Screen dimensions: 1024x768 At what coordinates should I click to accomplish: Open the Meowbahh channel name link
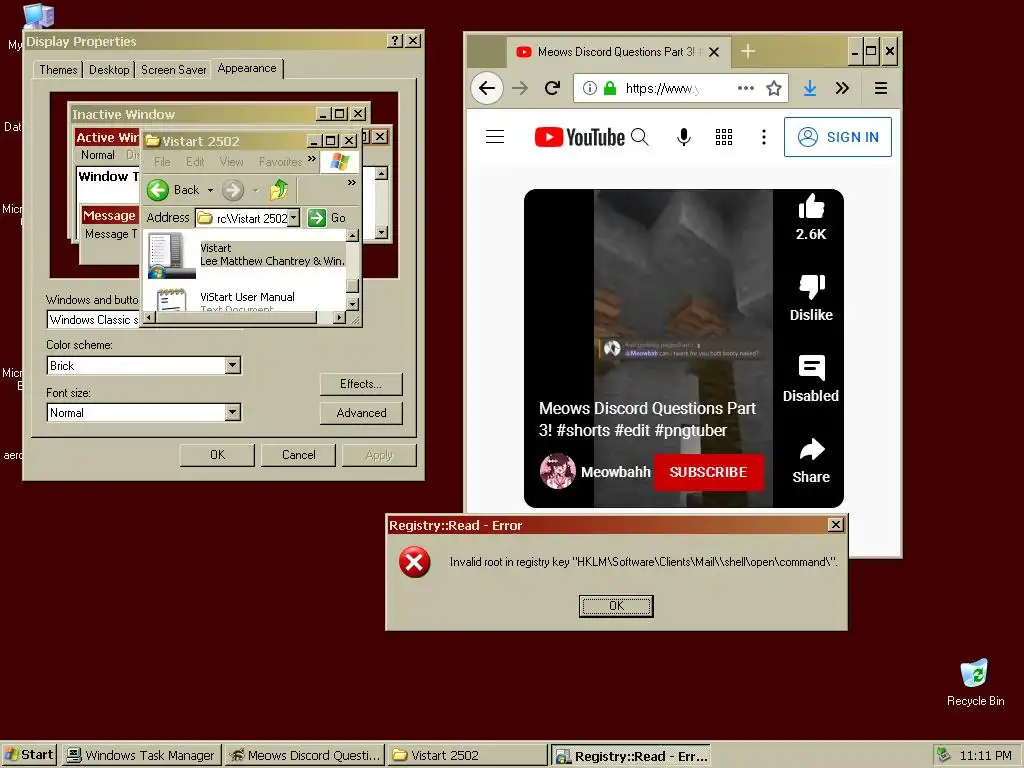615,472
